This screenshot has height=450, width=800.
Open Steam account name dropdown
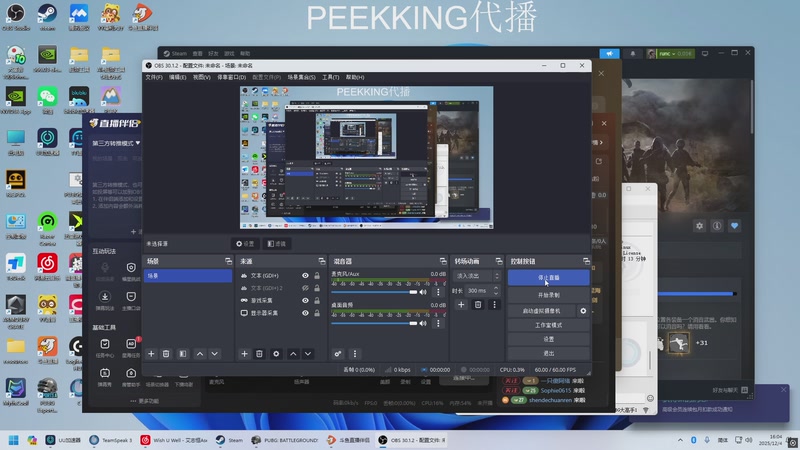pos(674,53)
